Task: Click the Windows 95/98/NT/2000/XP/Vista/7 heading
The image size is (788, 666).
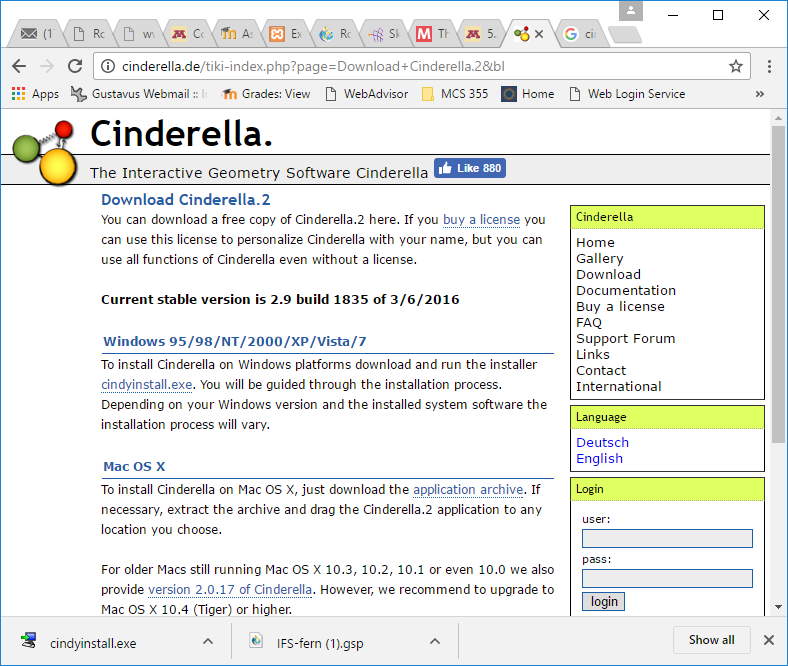Action: click(x=235, y=342)
